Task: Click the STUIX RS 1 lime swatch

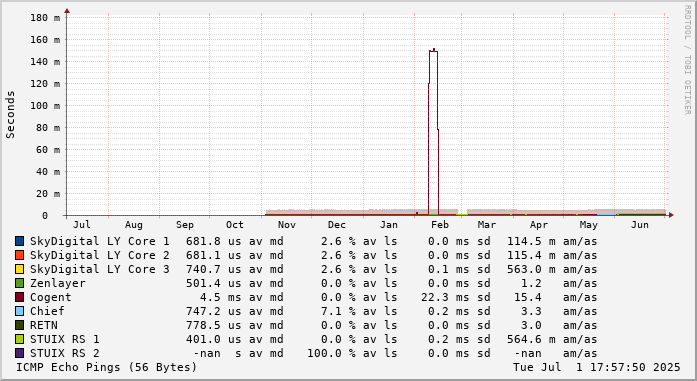Action: click(20, 339)
